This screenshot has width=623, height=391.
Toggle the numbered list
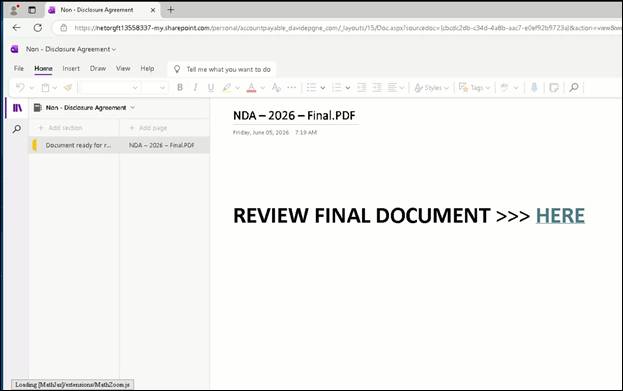click(x=337, y=87)
